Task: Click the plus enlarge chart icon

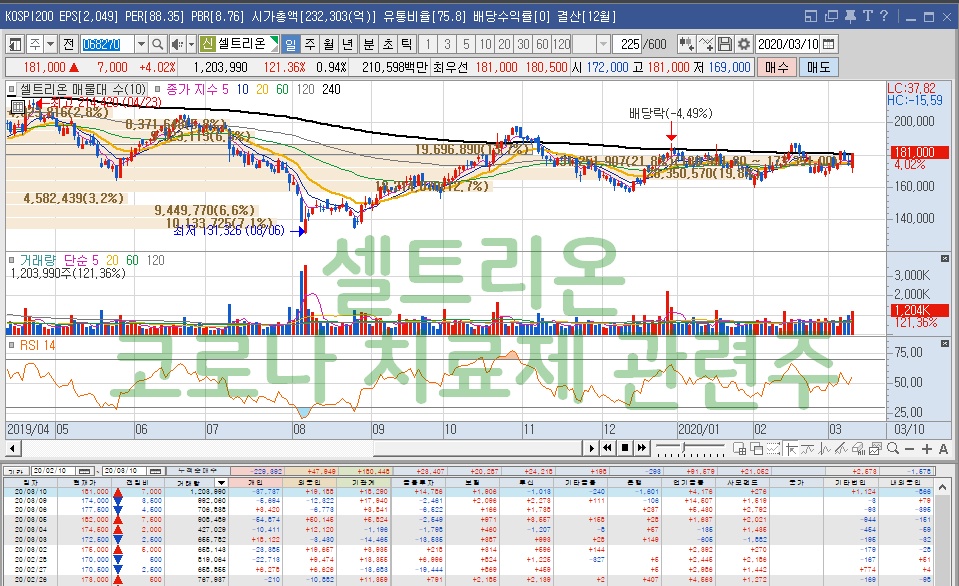Action: (927, 449)
